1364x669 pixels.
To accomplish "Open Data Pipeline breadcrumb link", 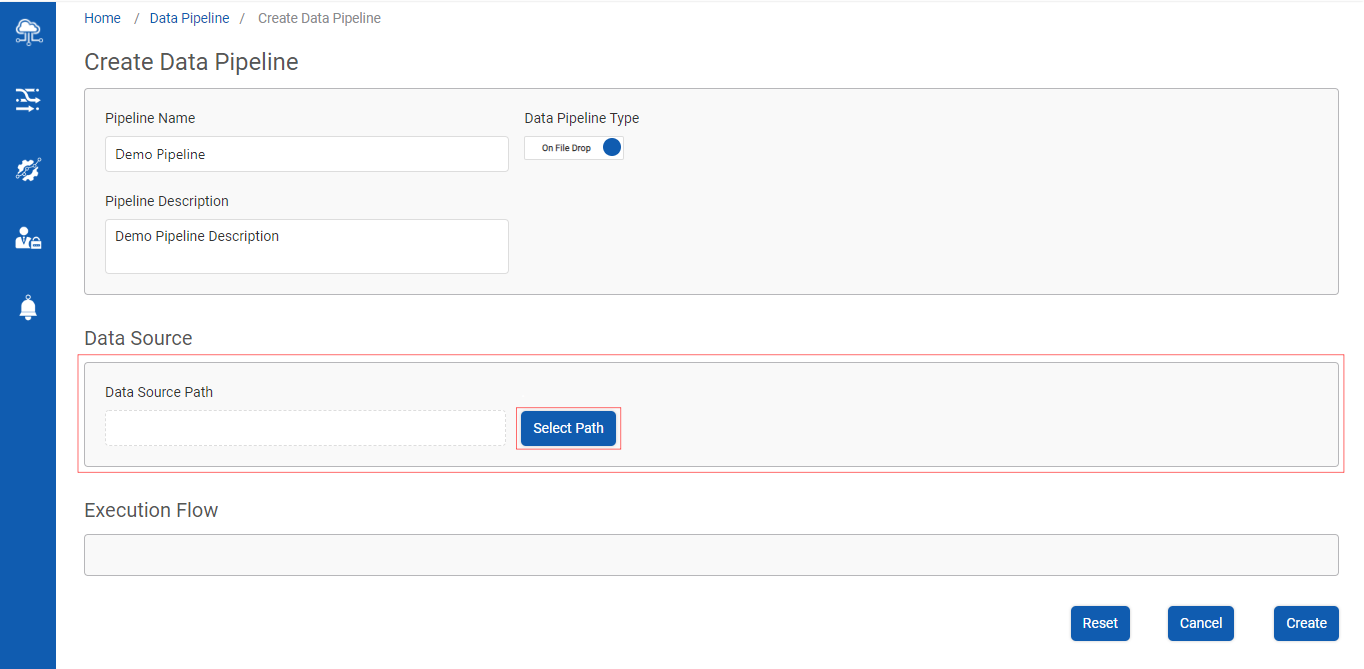I will [189, 18].
